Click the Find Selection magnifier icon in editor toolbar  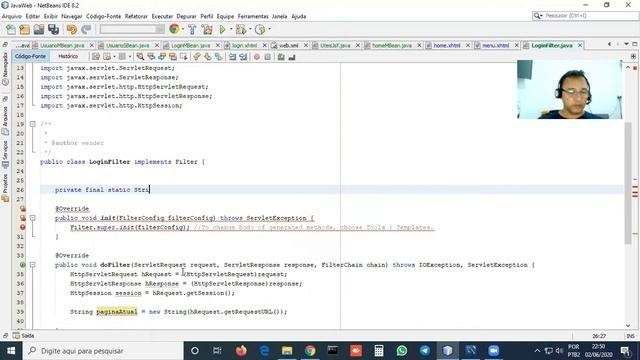pyautogui.click(x=140, y=57)
